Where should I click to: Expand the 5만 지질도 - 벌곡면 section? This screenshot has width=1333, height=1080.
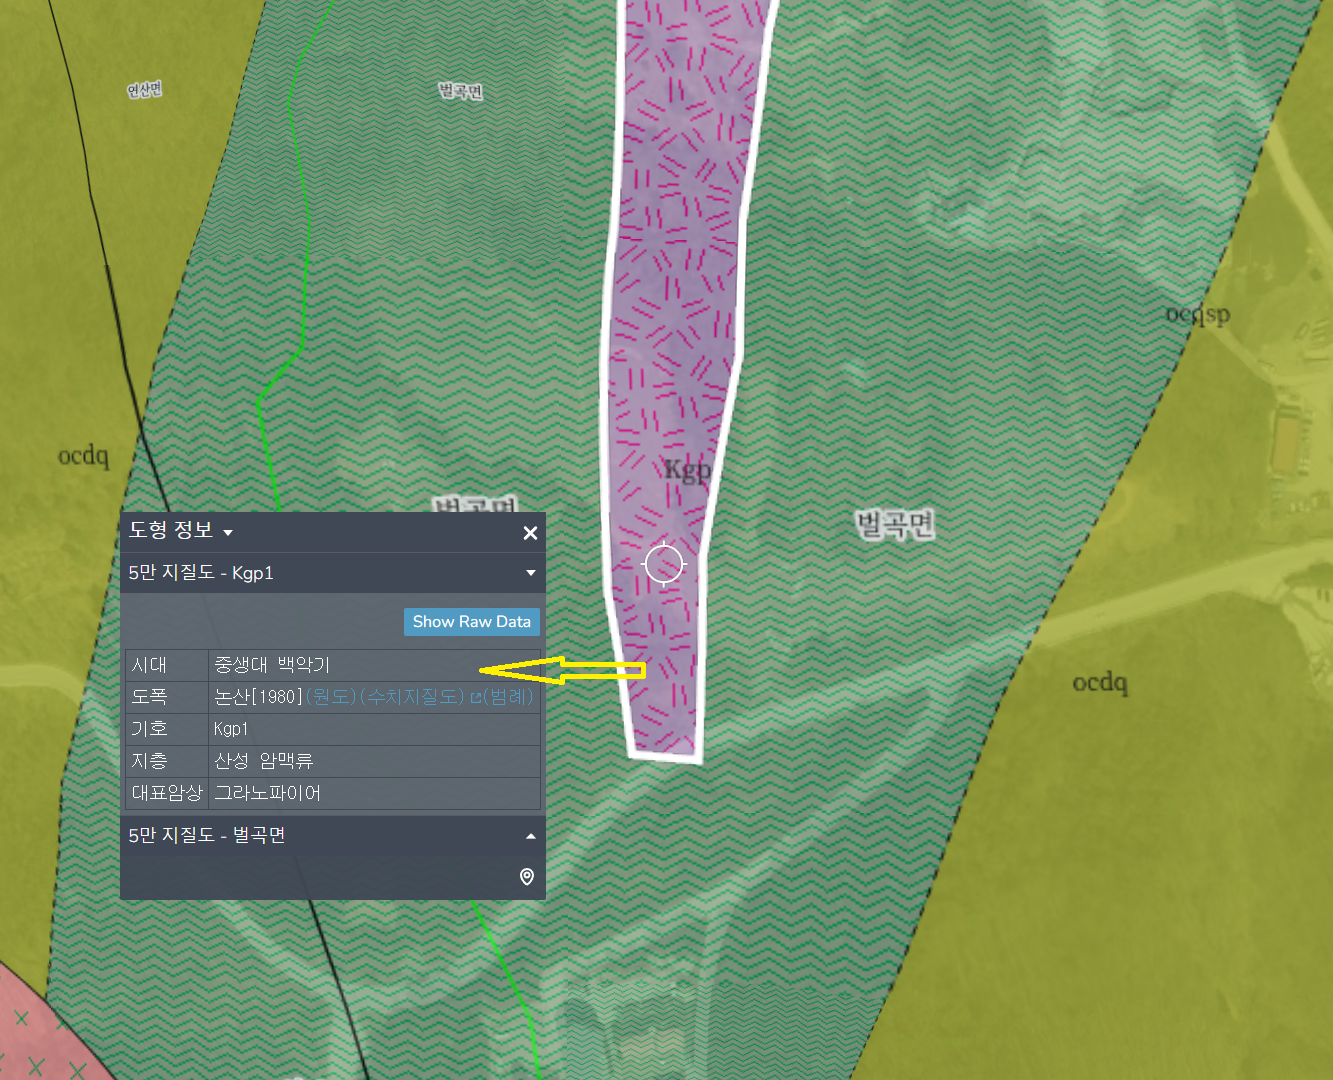coord(530,836)
